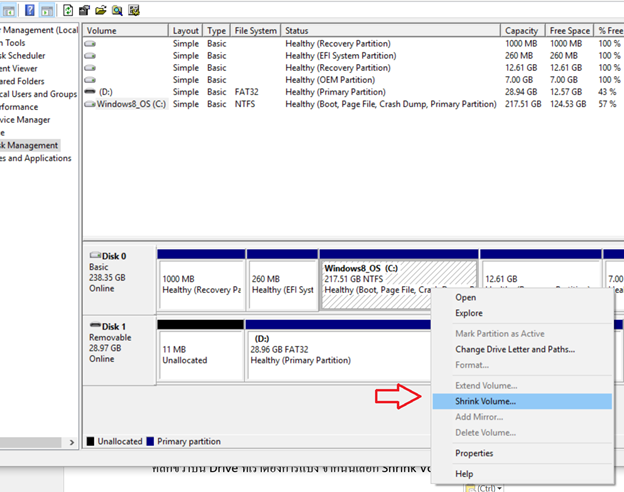The width and height of the screenshot is (624, 492).
Task: Sort by the File System column header
Action: point(255,31)
